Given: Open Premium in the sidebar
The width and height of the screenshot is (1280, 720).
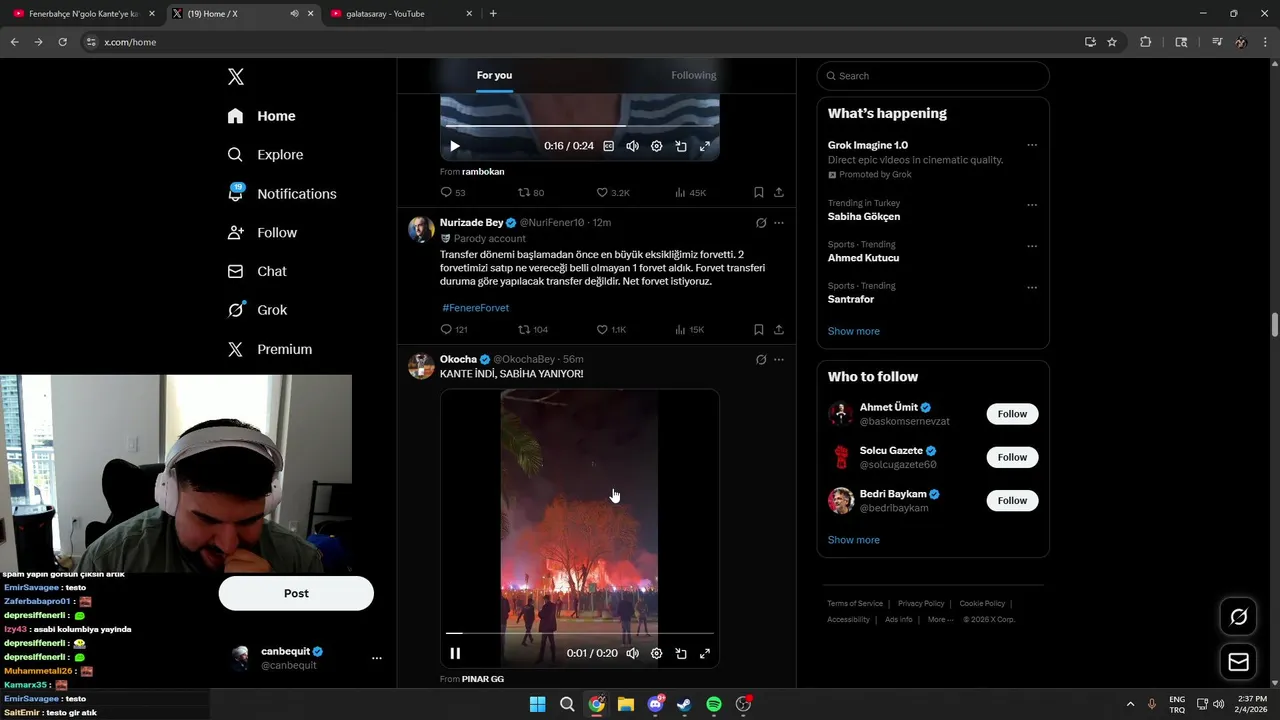Looking at the screenshot, I should click(x=270, y=349).
